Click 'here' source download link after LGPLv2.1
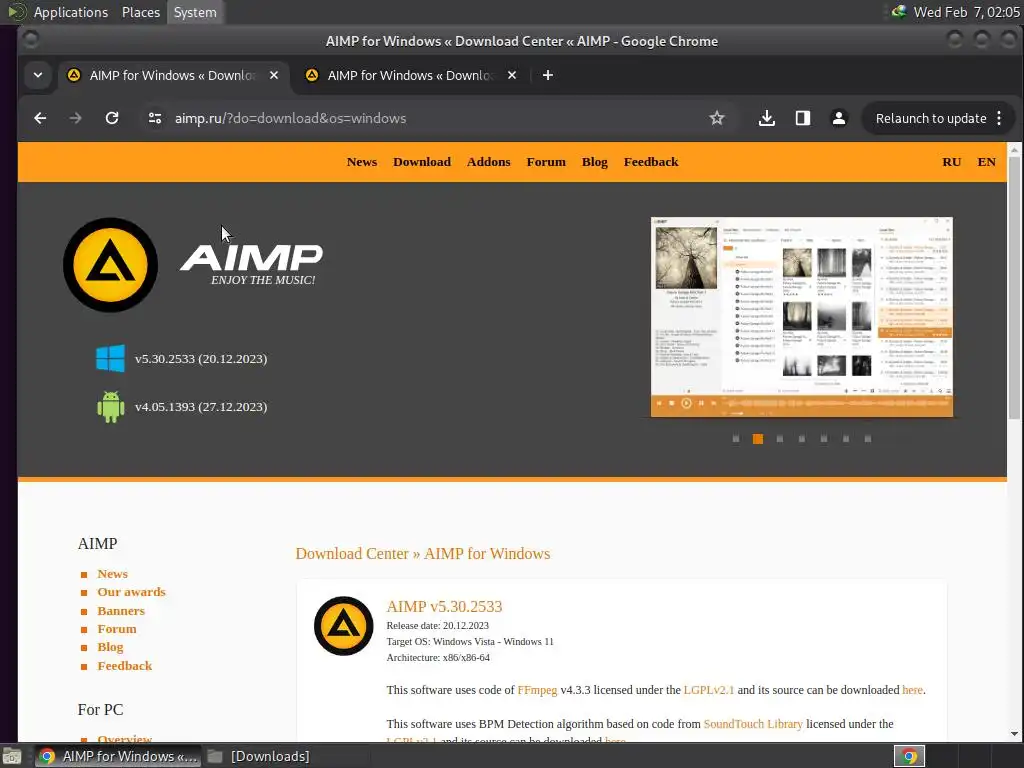Viewport: 1024px width, 768px height. (912, 690)
